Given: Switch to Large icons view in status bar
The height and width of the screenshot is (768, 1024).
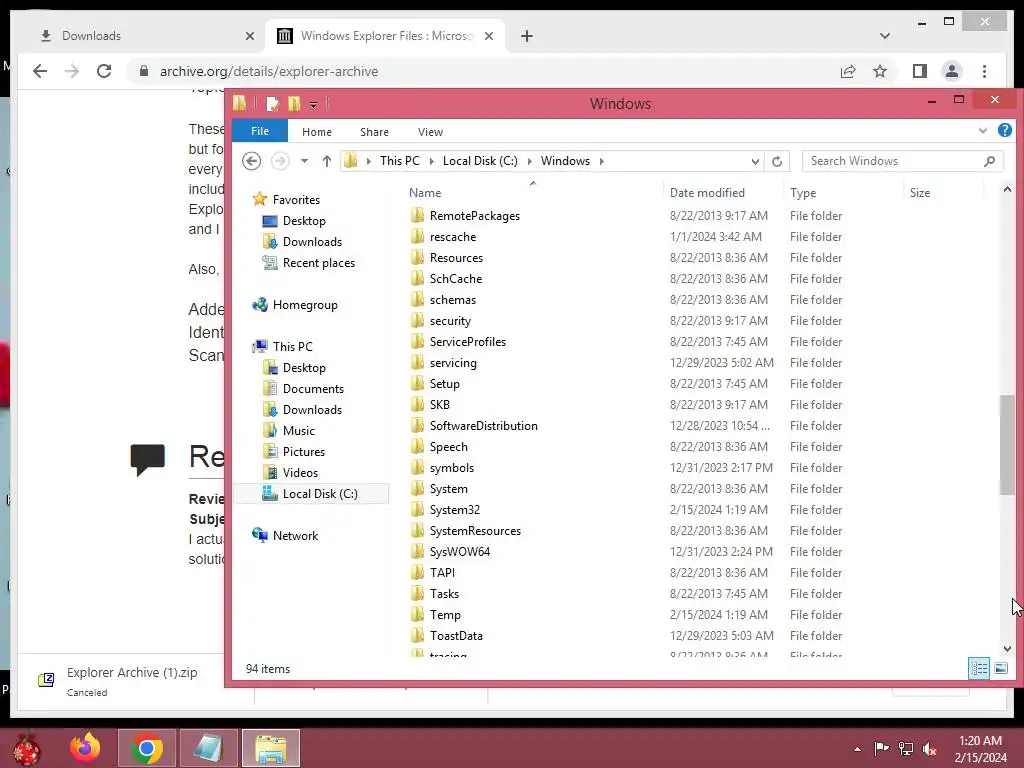Looking at the screenshot, I should click(1000, 668).
